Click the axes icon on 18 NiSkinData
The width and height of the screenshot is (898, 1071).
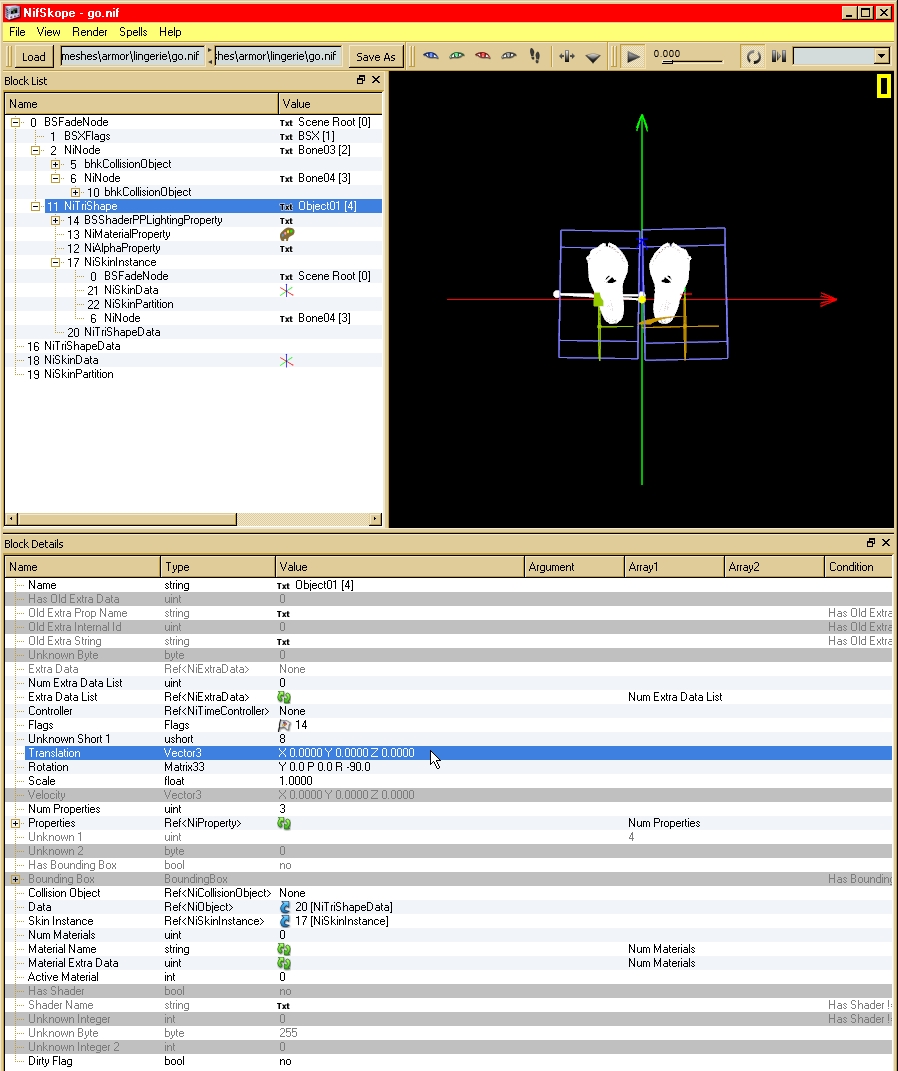coord(286,361)
